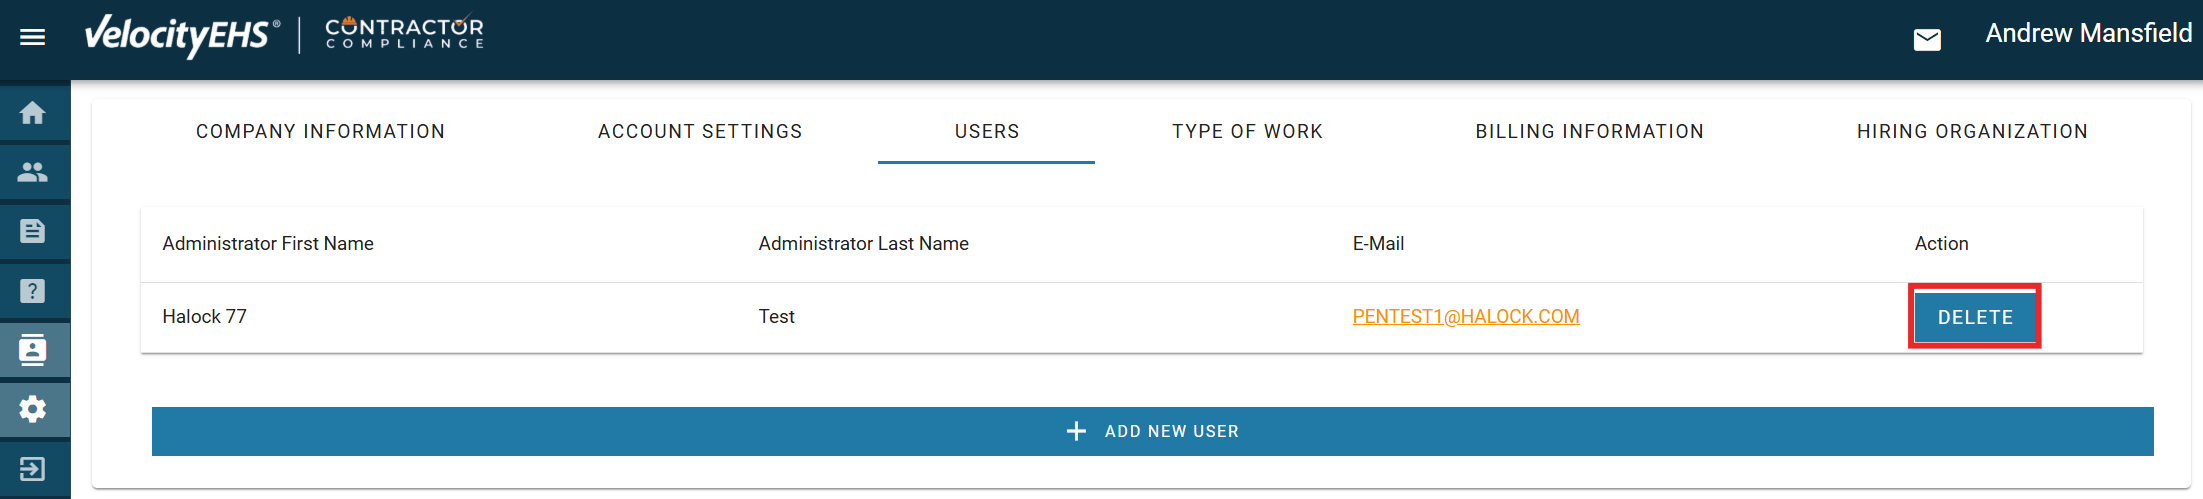The height and width of the screenshot is (499, 2203).
Task: Open the documents sidebar icon
Action: (x=33, y=232)
